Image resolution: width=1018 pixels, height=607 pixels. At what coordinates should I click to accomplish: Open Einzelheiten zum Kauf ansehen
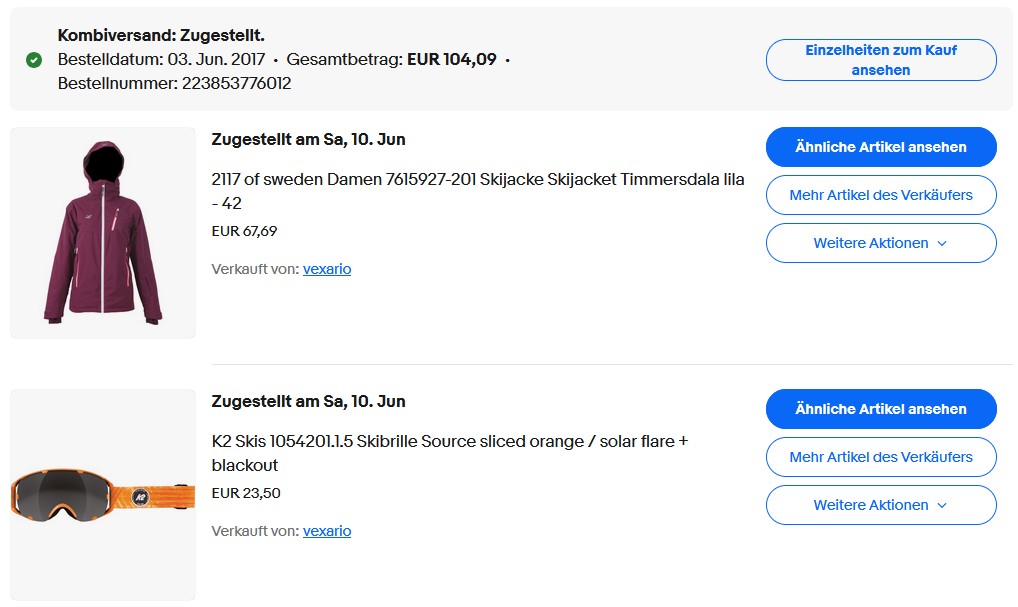click(880, 59)
